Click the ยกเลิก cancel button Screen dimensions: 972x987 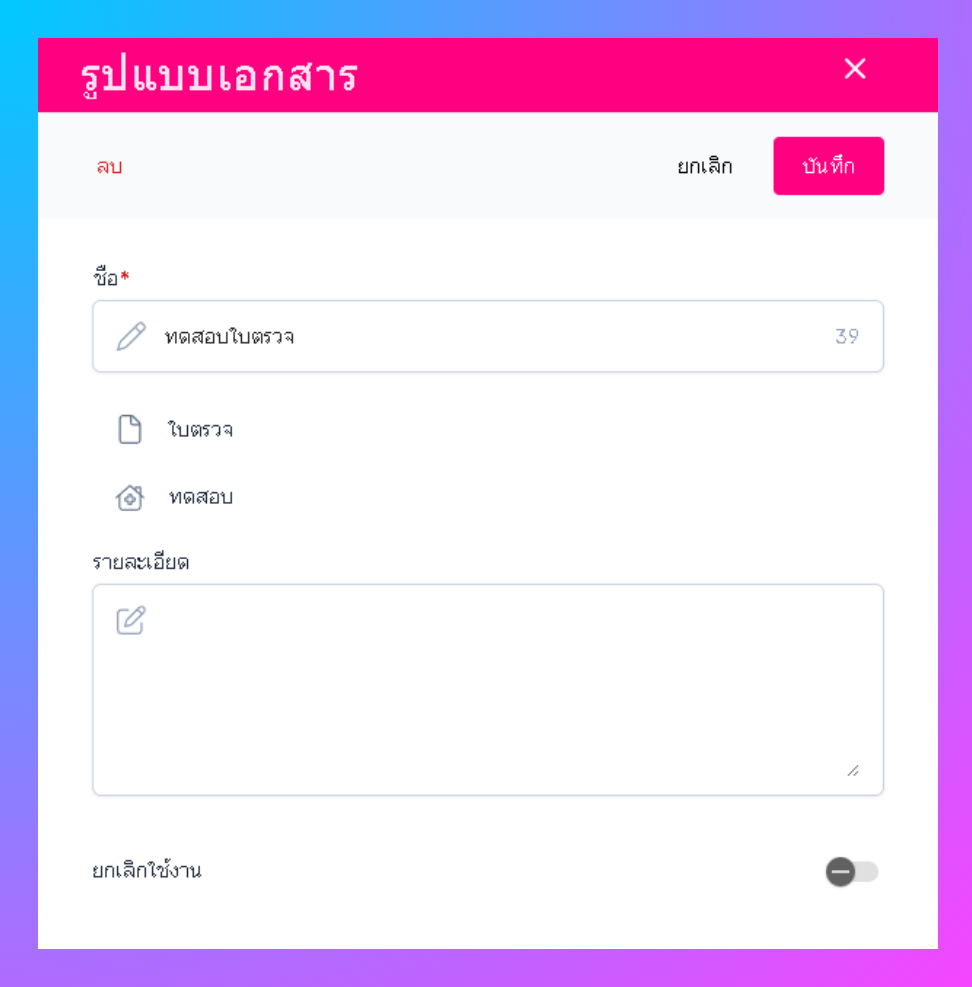point(704,166)
